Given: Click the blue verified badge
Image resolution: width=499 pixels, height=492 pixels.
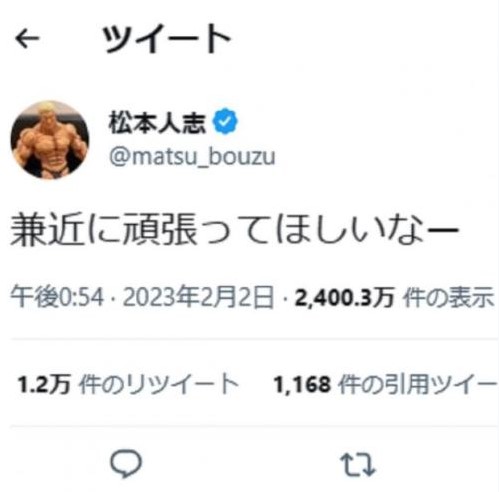Looking at the screenshot, I should 226,121.
